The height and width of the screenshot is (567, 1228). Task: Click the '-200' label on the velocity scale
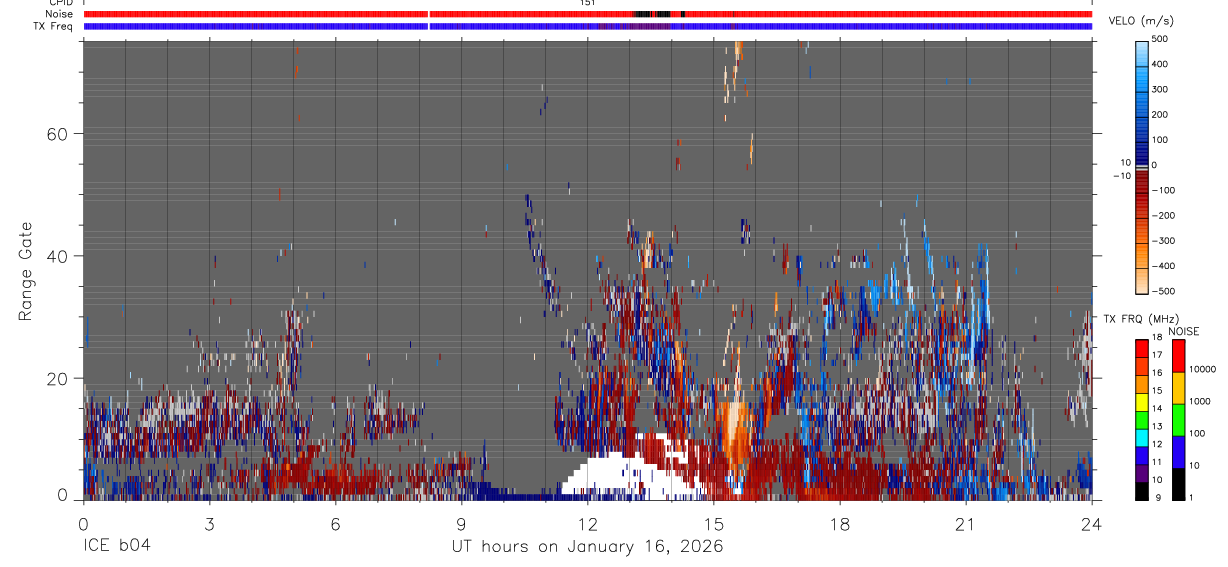tap(1162, 215)
